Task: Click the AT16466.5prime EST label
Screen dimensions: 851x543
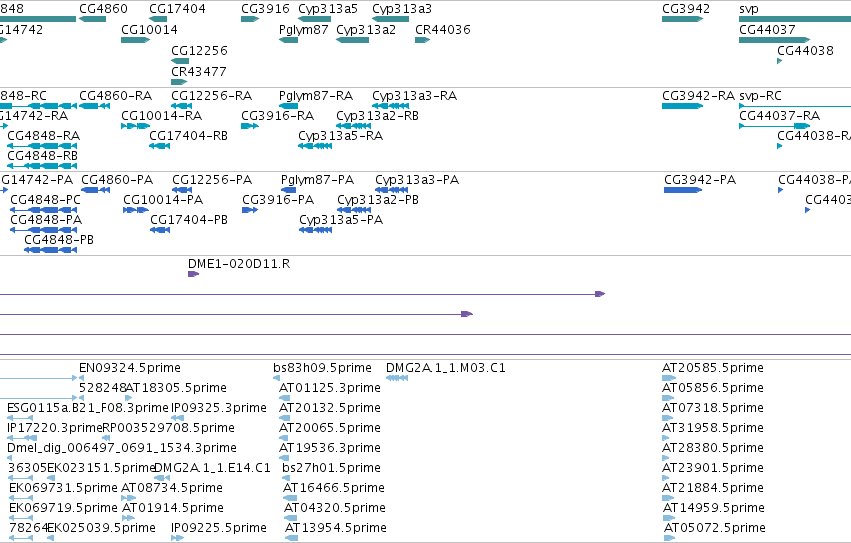Action: pos(334,488)
